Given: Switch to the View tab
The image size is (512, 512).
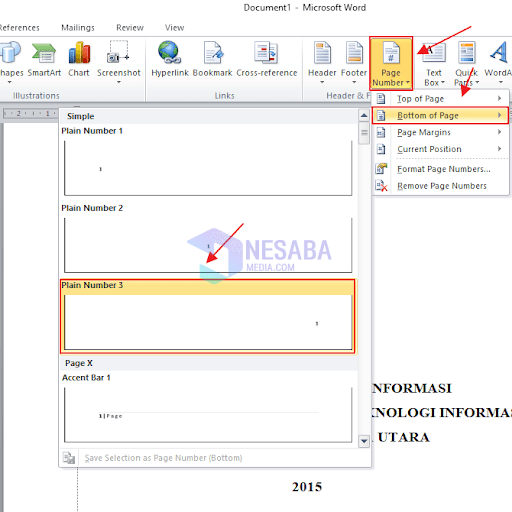Looking at the screenshot, I should (174, 28).
